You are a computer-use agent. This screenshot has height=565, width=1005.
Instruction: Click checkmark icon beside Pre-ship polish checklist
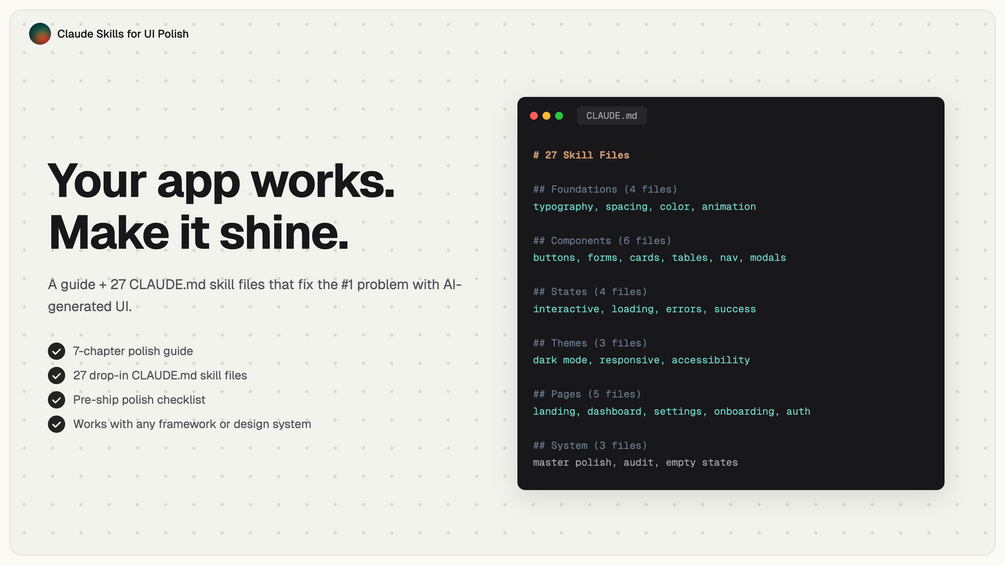56,400
